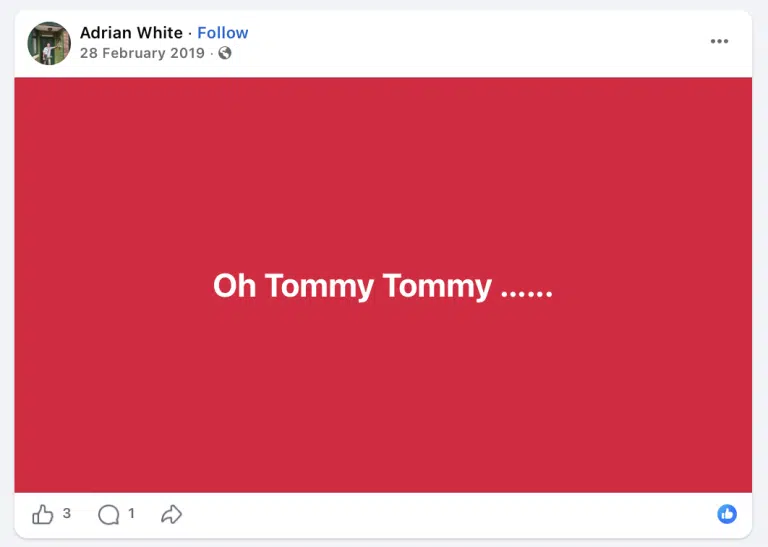Follow Adrian White
The width and height of the screenshot is (768, 547).
pos(222,33)
